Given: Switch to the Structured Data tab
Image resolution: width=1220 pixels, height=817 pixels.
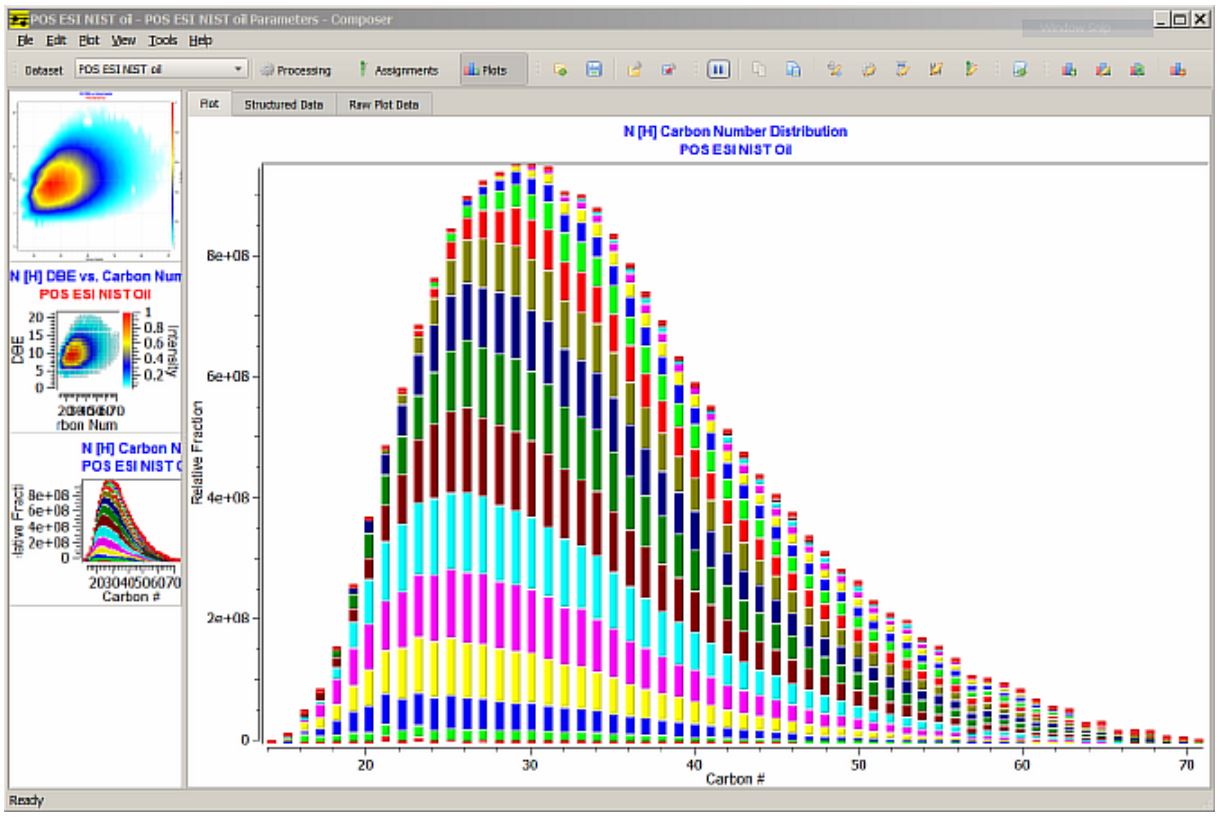Looking at the screenshot, I should click(x=284, y=105).
